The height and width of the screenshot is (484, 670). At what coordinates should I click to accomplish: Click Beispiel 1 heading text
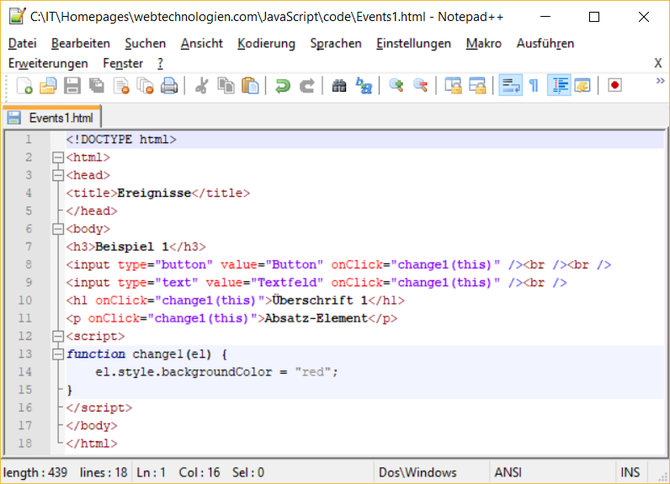click(x=132, y=247)
